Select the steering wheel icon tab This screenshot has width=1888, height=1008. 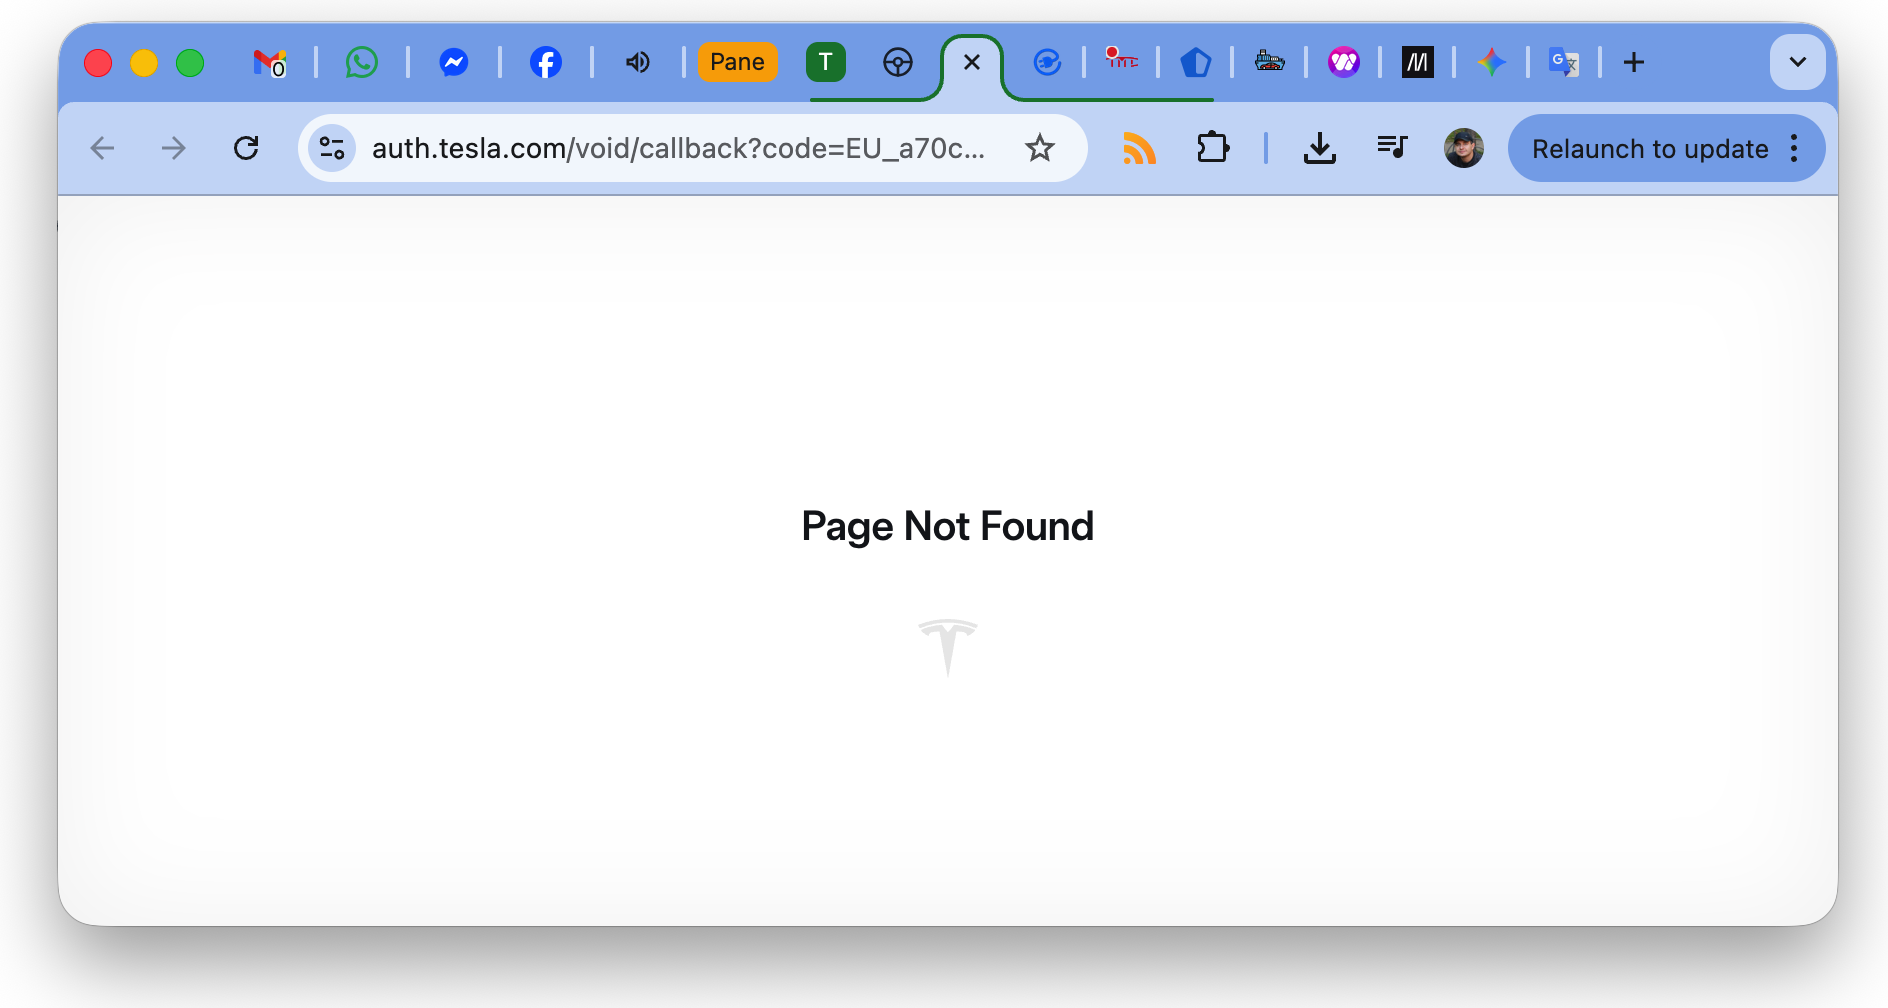click(x=897, y=63)
